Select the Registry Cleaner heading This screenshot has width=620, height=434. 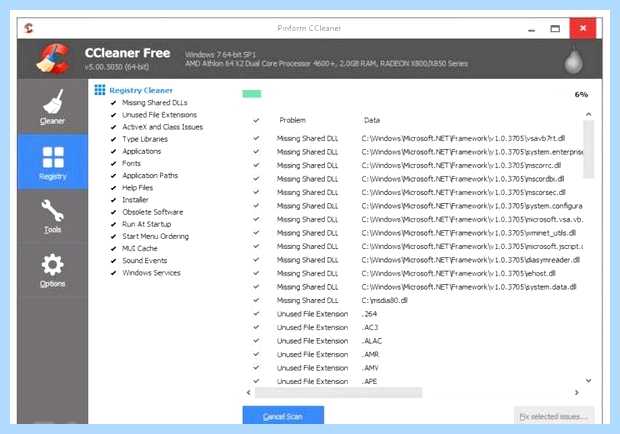141,91
